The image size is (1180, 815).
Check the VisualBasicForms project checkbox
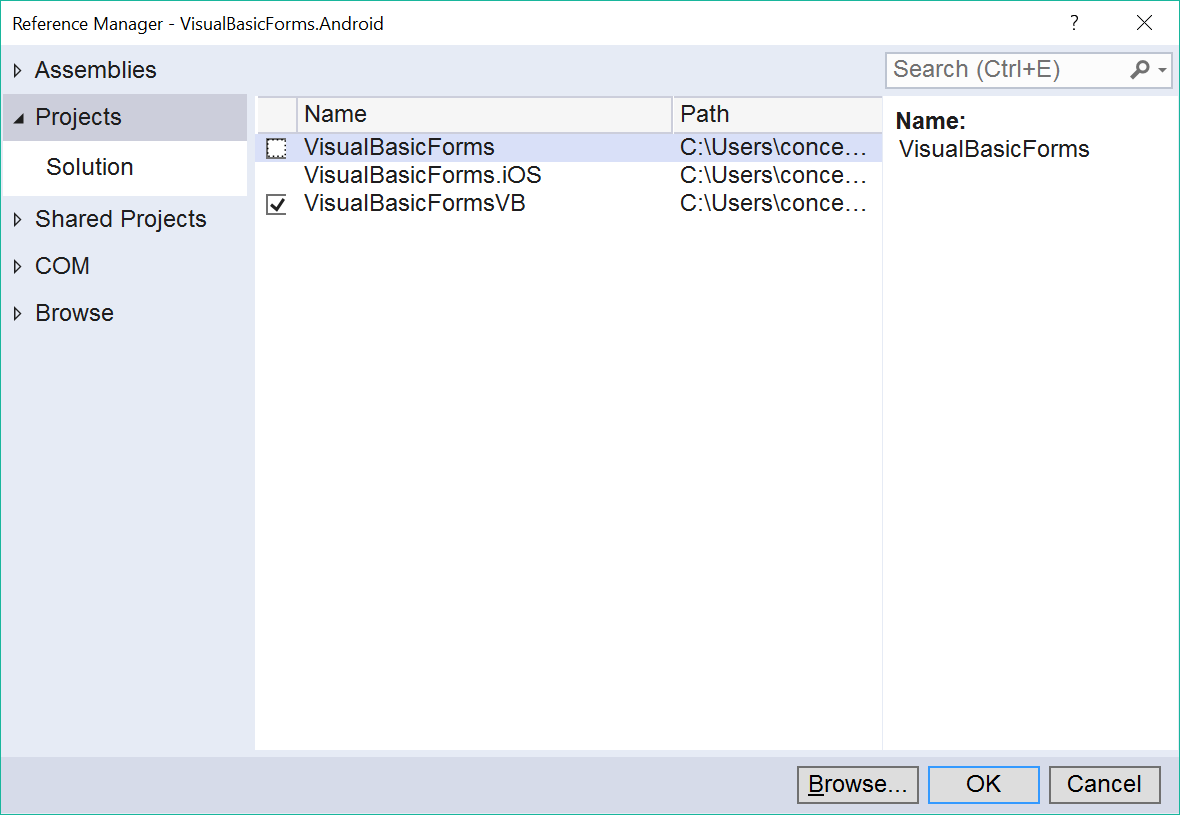click(x=276, y=148)
